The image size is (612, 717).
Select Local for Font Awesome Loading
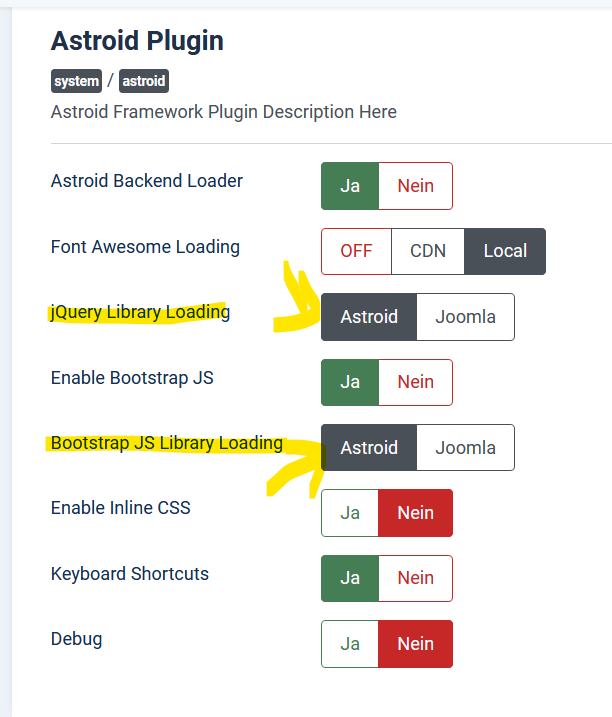click(x=505, y=251)
